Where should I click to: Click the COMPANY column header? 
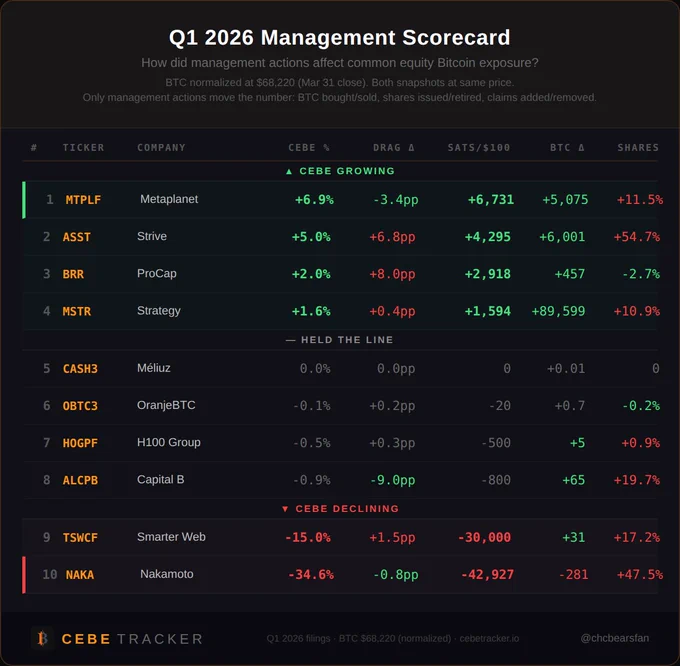pos(161,147)
